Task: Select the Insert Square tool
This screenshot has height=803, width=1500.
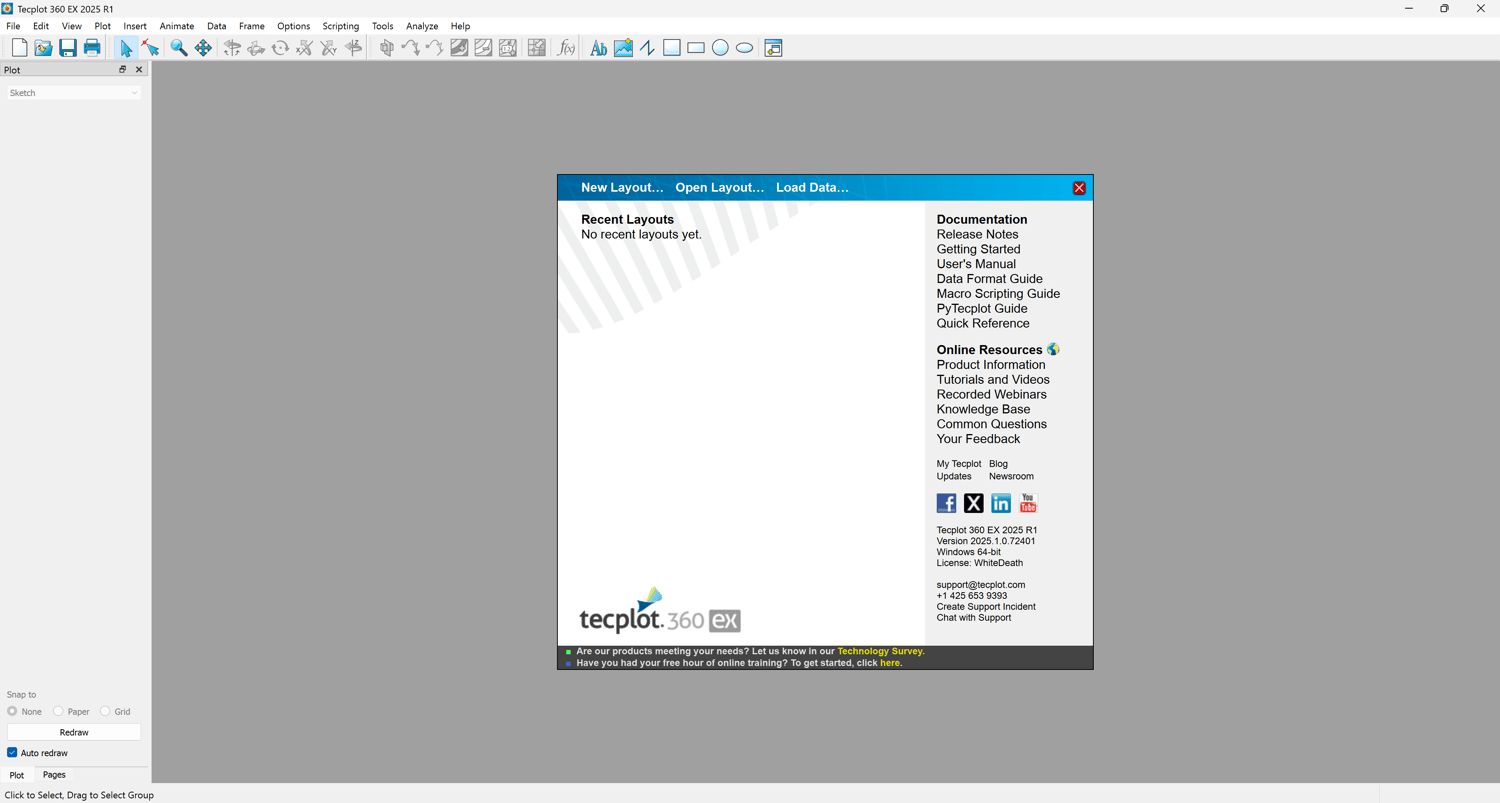Action: [672, 48]
